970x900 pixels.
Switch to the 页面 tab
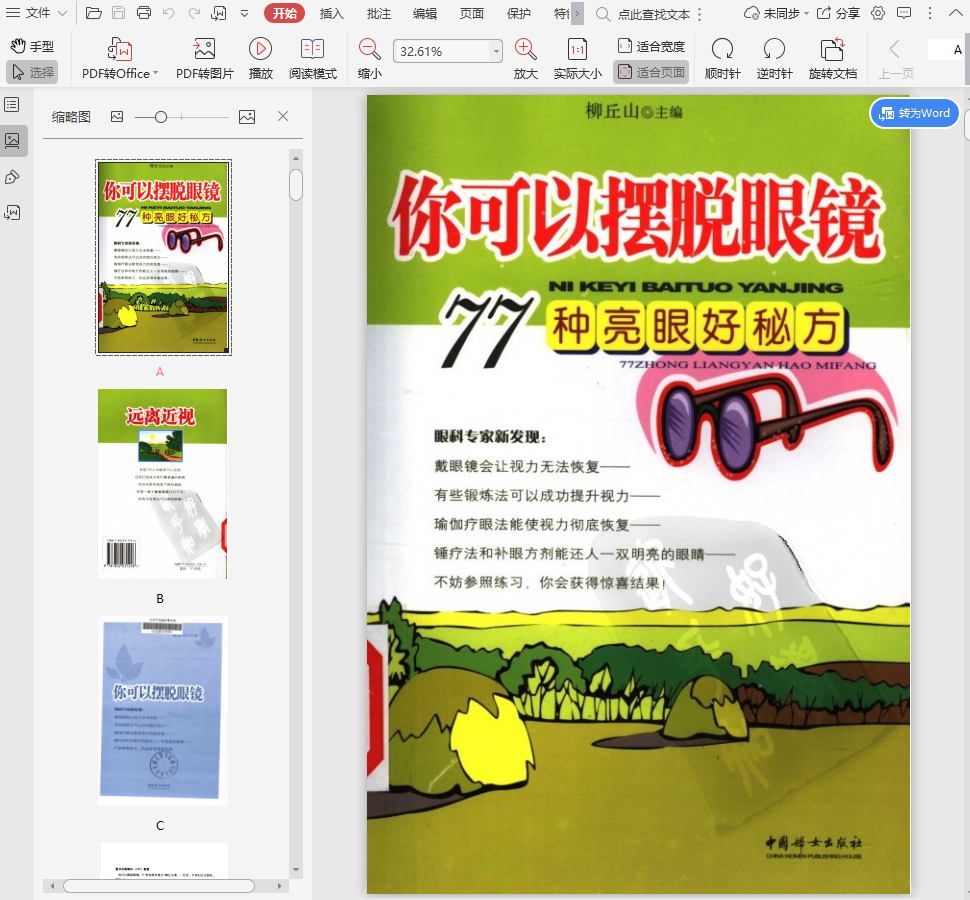click(471, 13)
